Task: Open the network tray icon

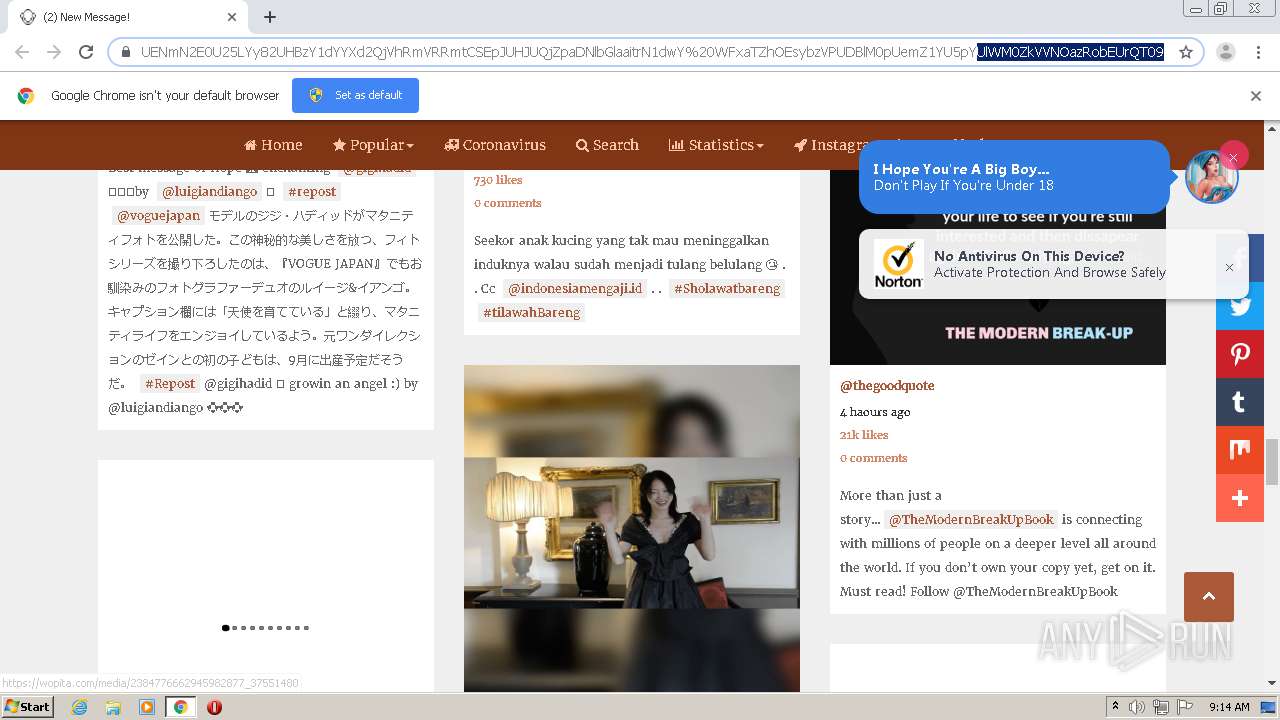Action: [1161, 707]
